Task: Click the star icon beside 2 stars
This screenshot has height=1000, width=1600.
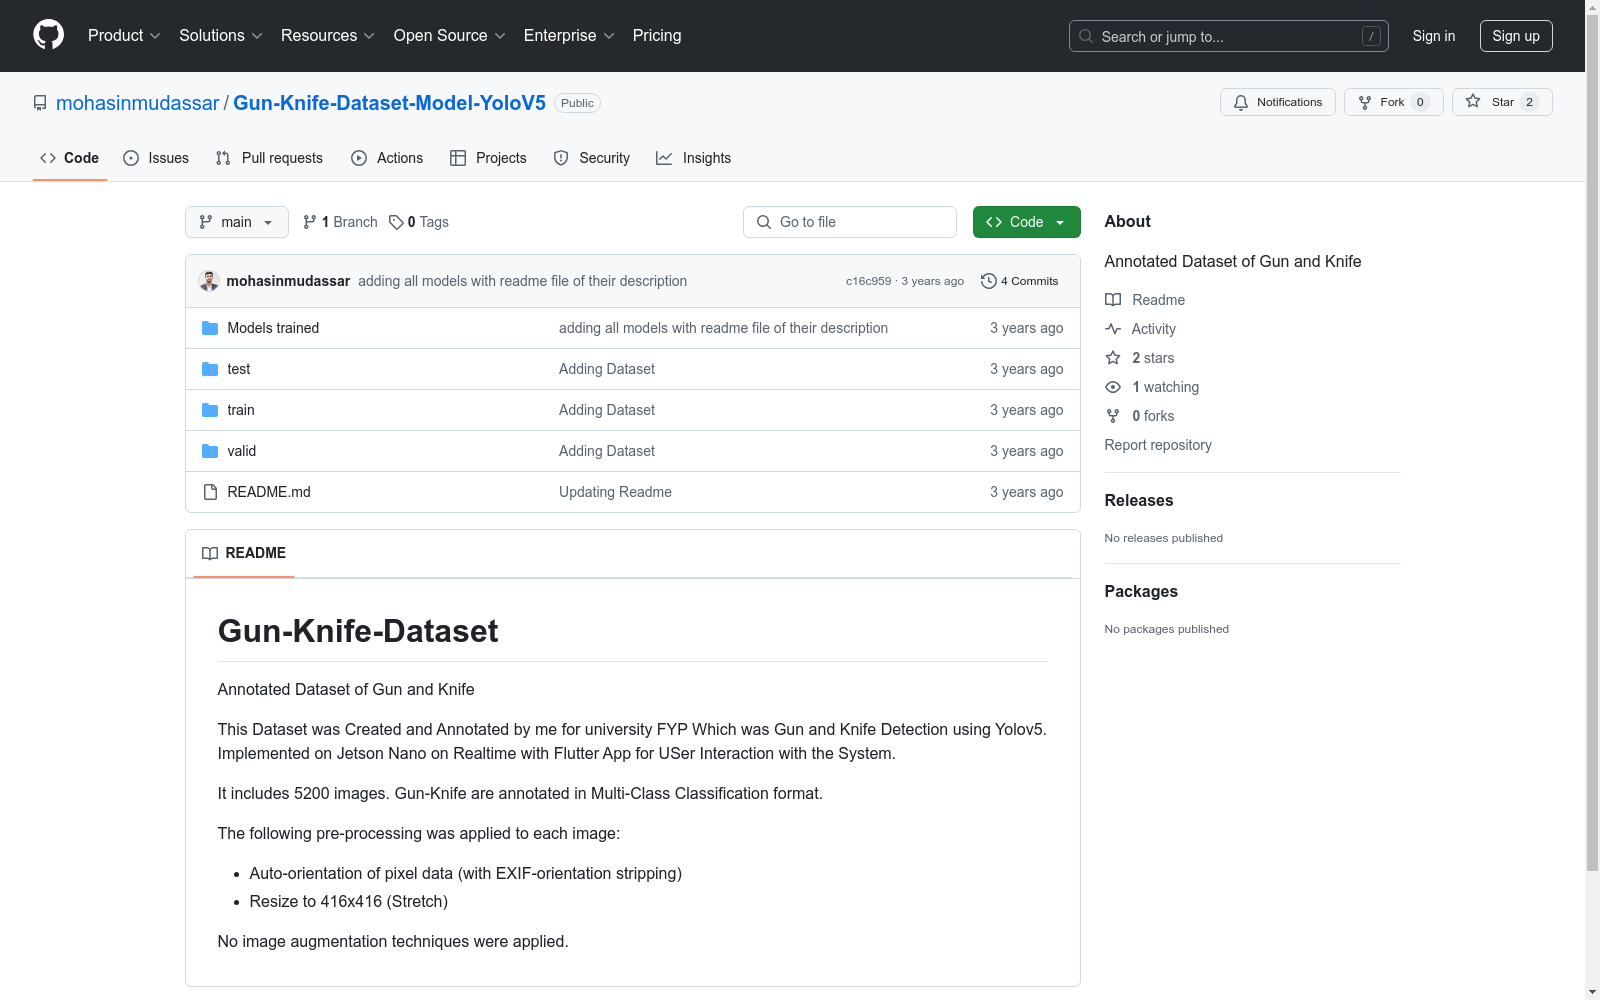Action: 1113,358
